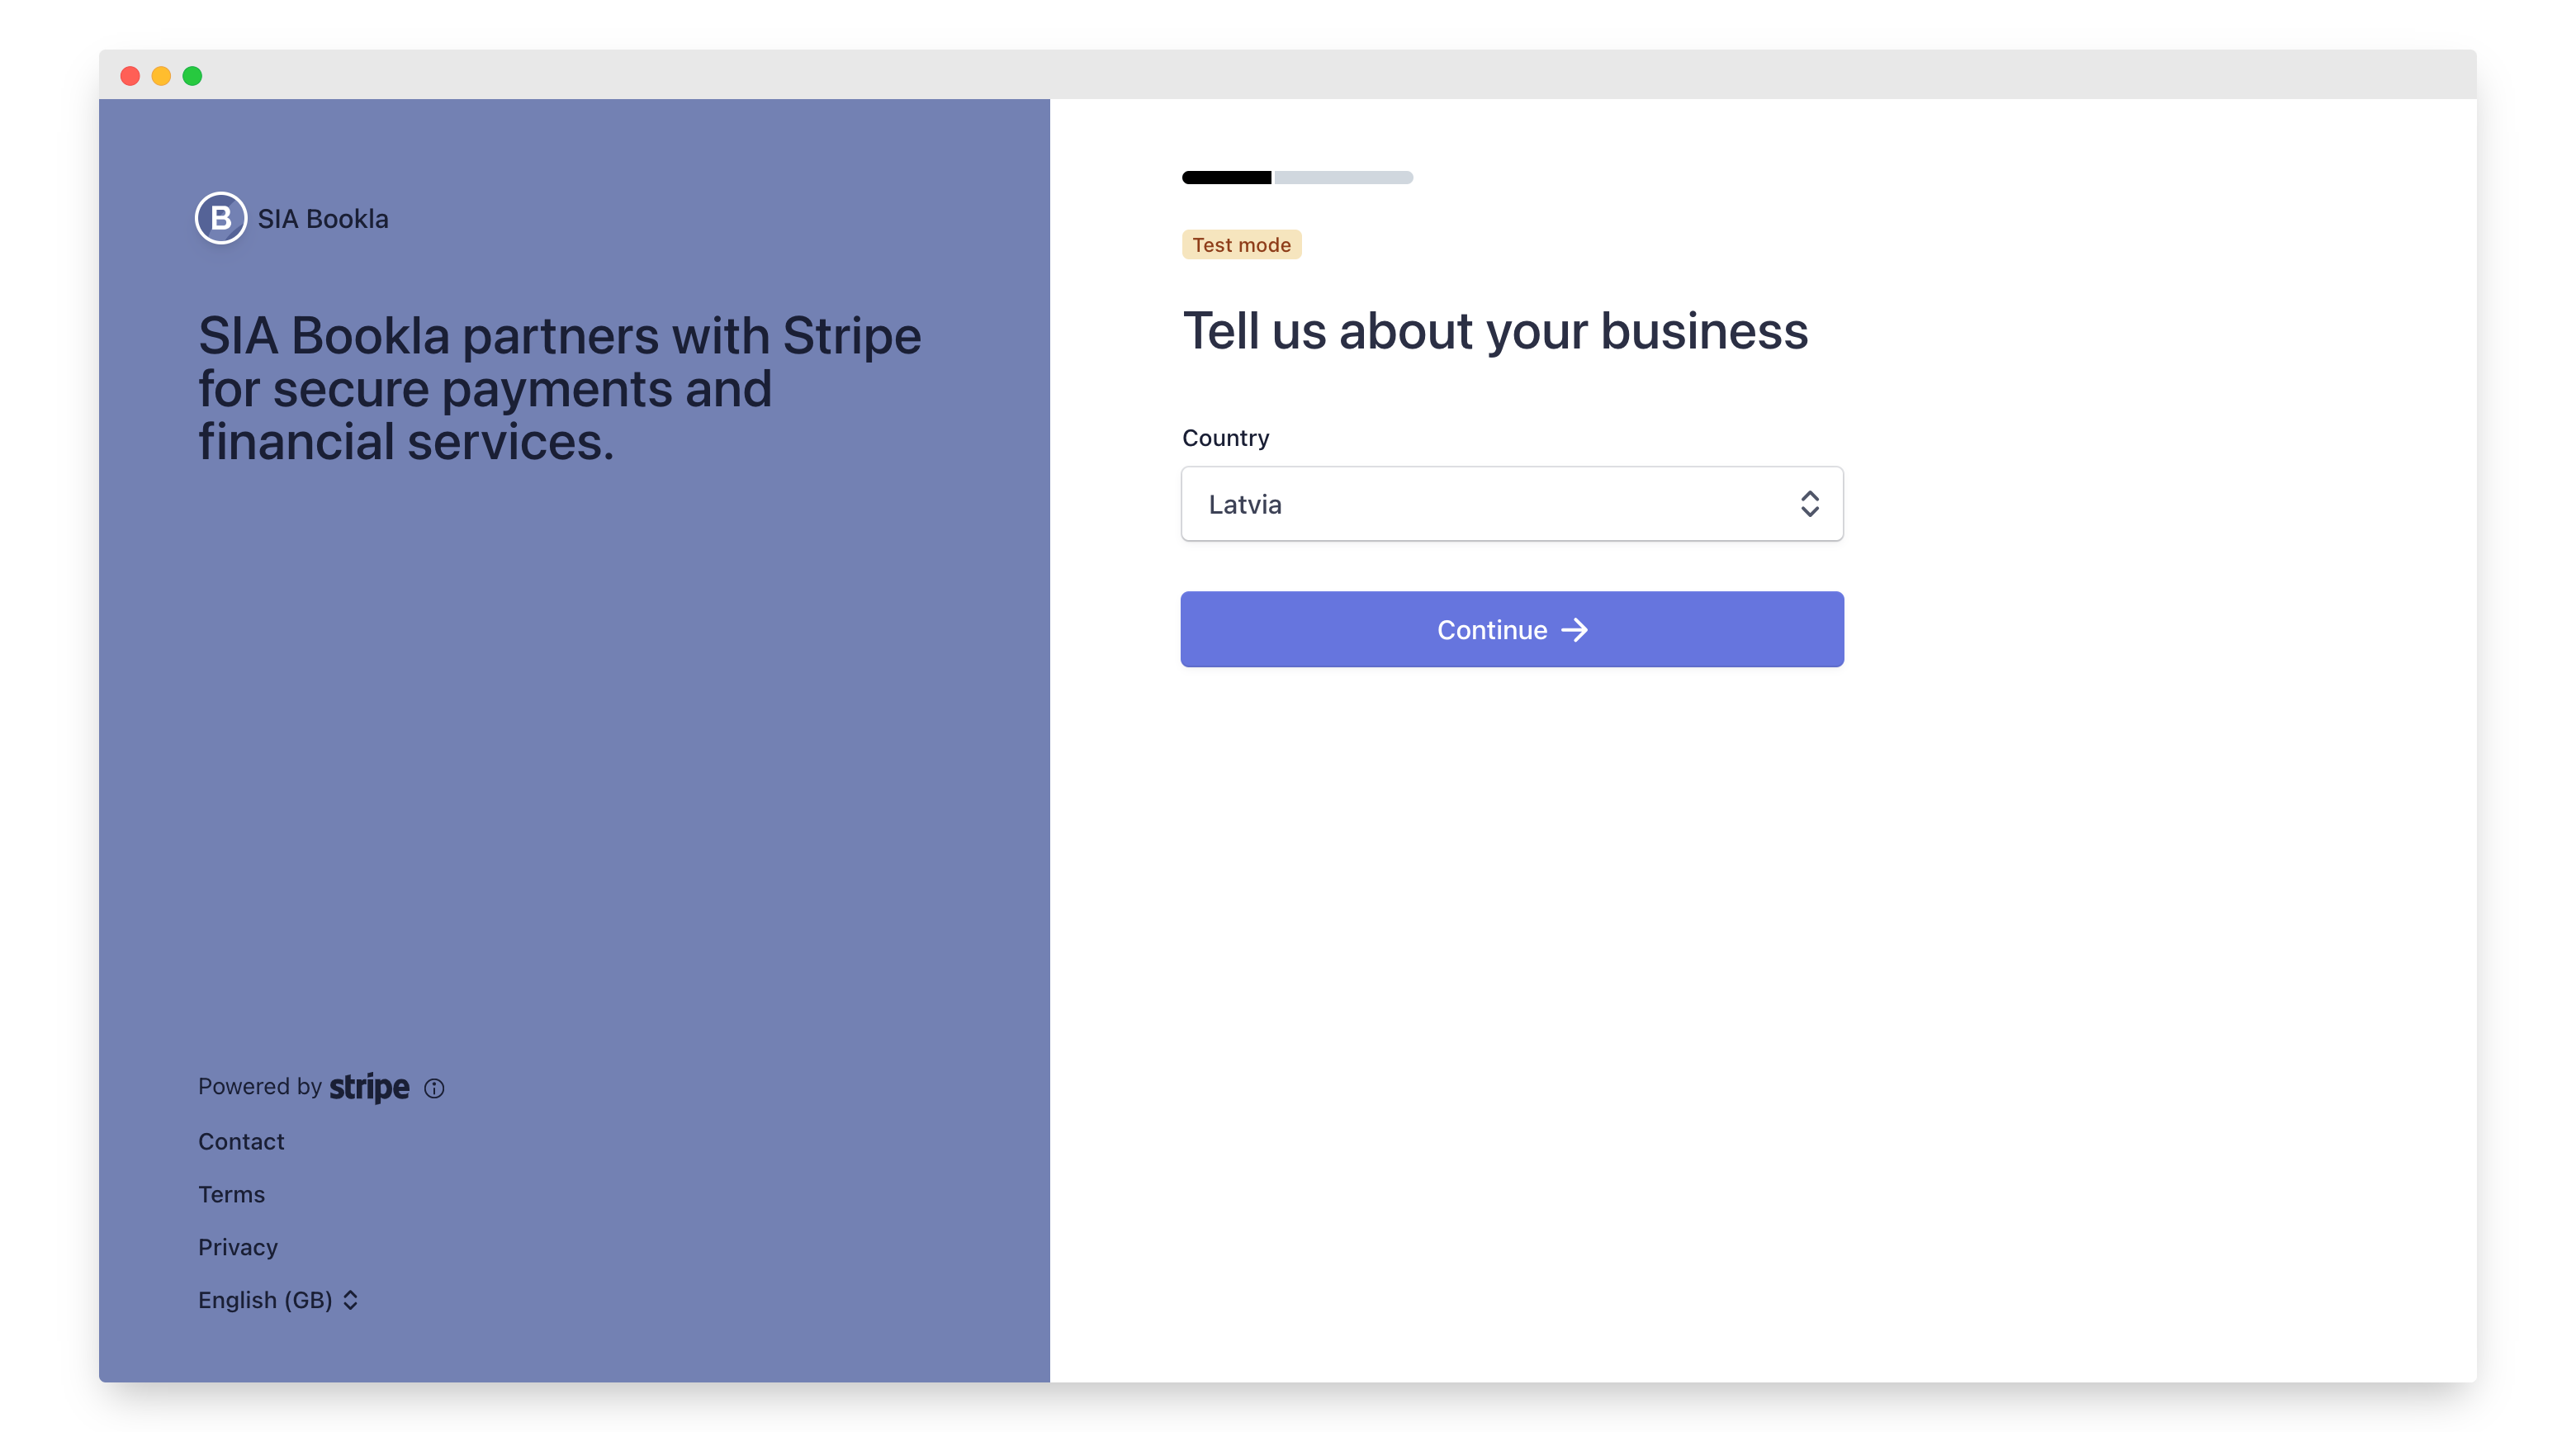
Task: Click the SIA Bookla B logo icon
Action: click(x=221, y=218)
